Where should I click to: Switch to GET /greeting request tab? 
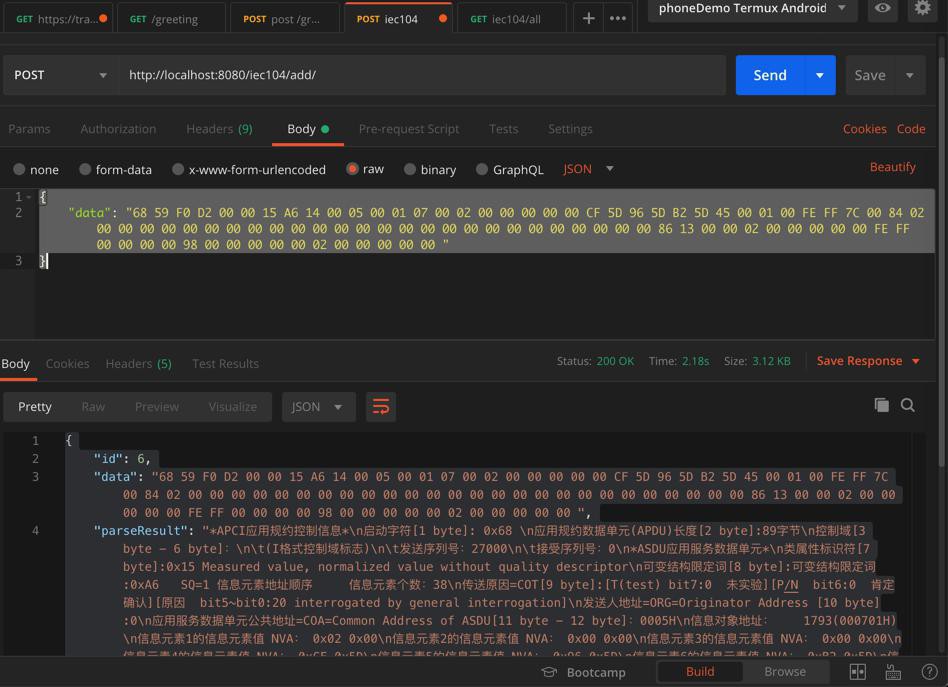[170, 19]
